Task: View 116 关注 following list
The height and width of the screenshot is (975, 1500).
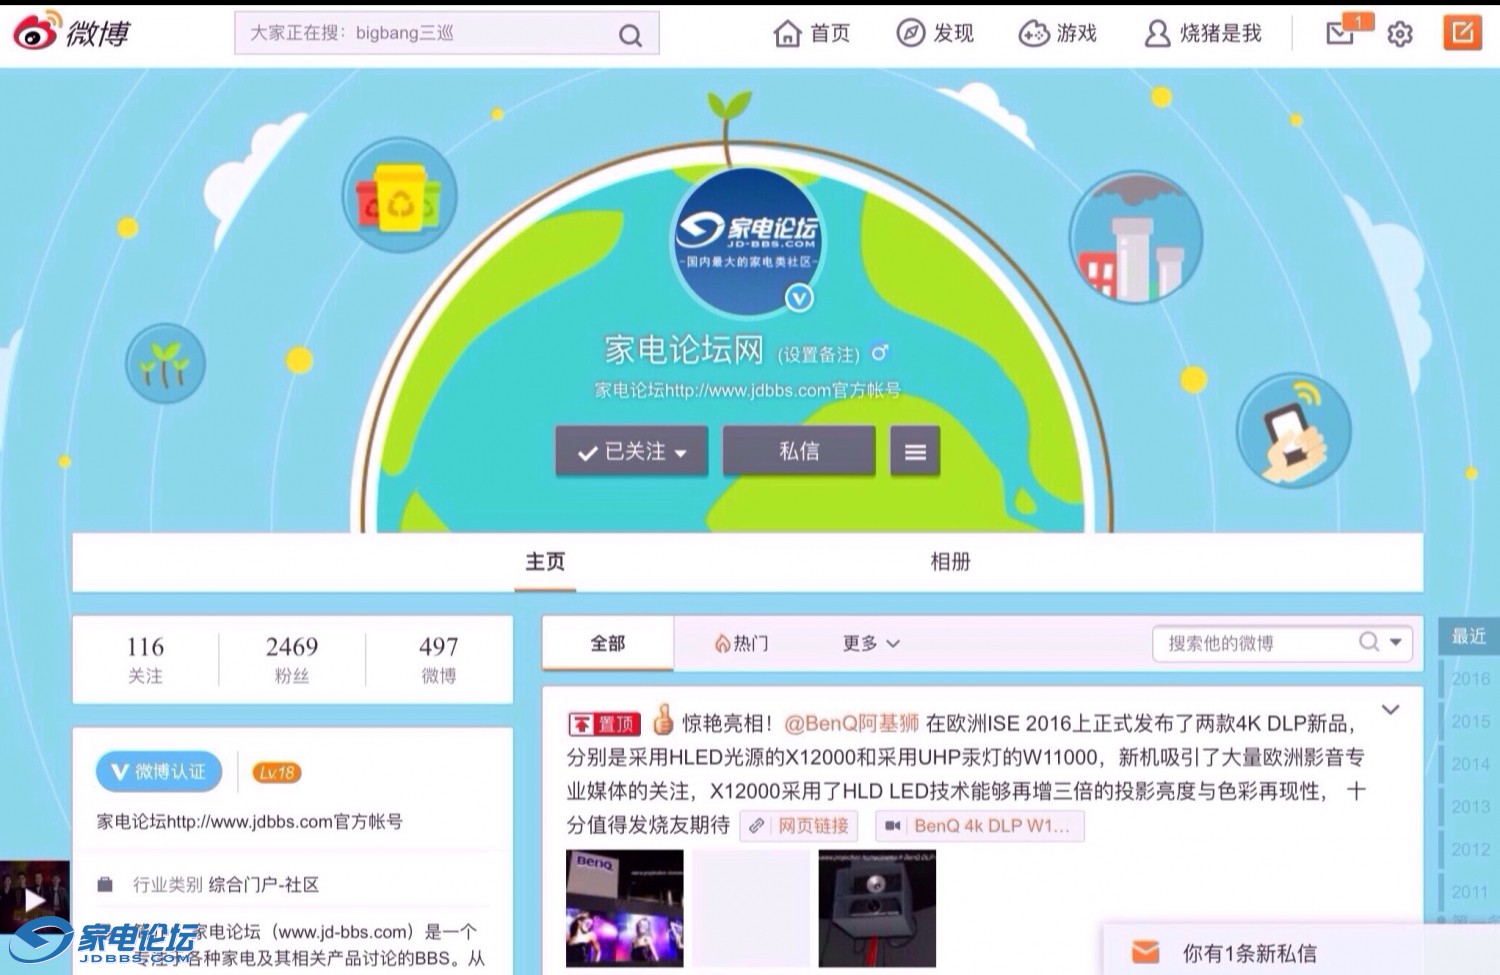Action: [145, 660]
